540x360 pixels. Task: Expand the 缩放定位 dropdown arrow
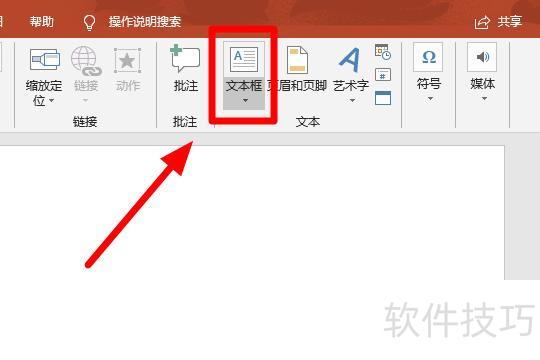click(x=52, y=100)
